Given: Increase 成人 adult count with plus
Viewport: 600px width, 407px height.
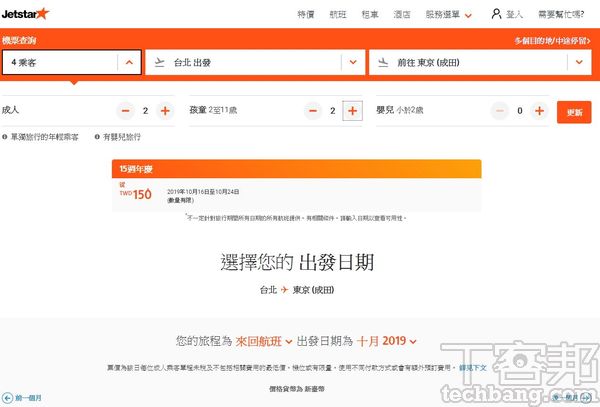Looking at the screenshot, I should pyautogui.click(x=165, y=111).
